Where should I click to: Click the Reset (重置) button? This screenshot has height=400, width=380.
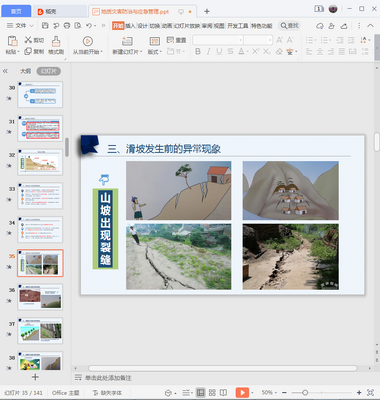coord(177,40)
